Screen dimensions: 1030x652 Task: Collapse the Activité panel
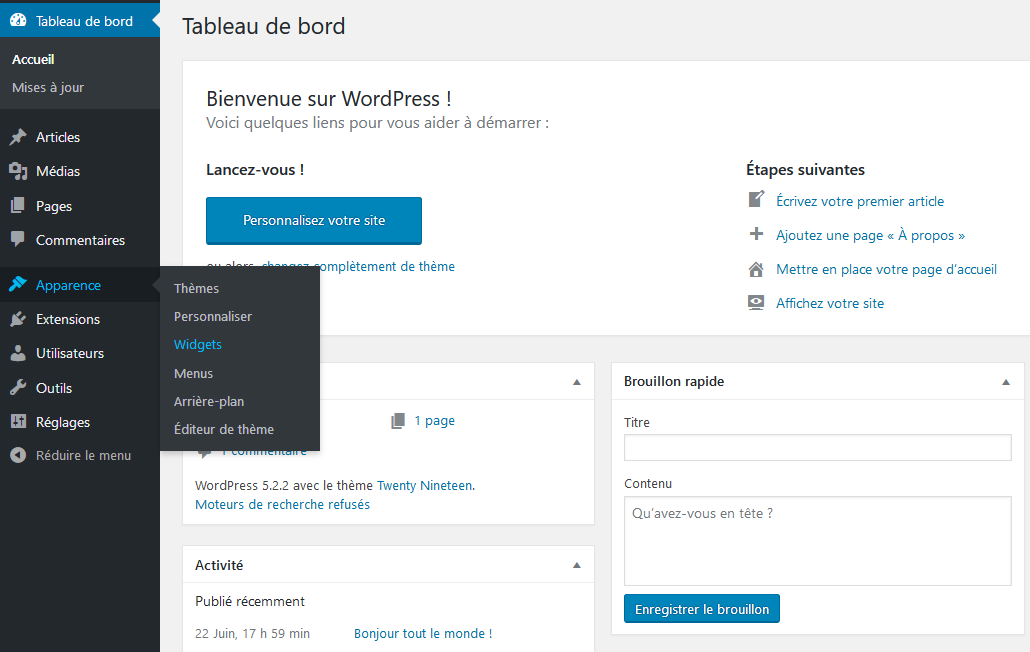point(577,565)
